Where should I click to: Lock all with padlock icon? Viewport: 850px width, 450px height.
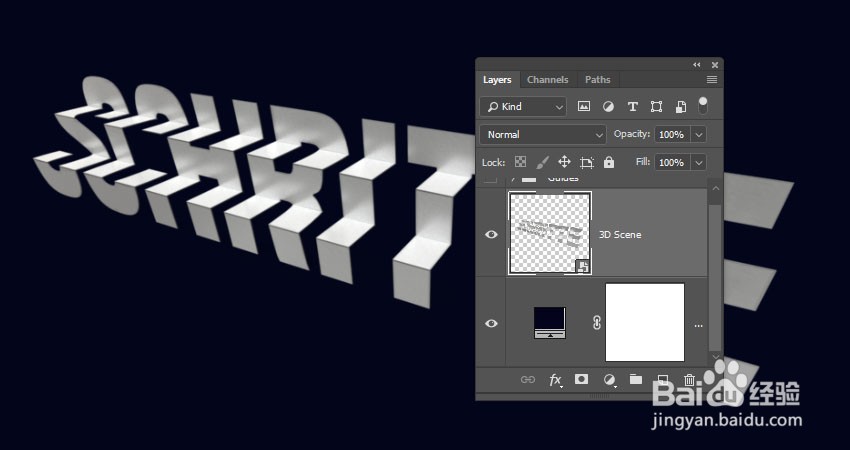click(609, 162)
